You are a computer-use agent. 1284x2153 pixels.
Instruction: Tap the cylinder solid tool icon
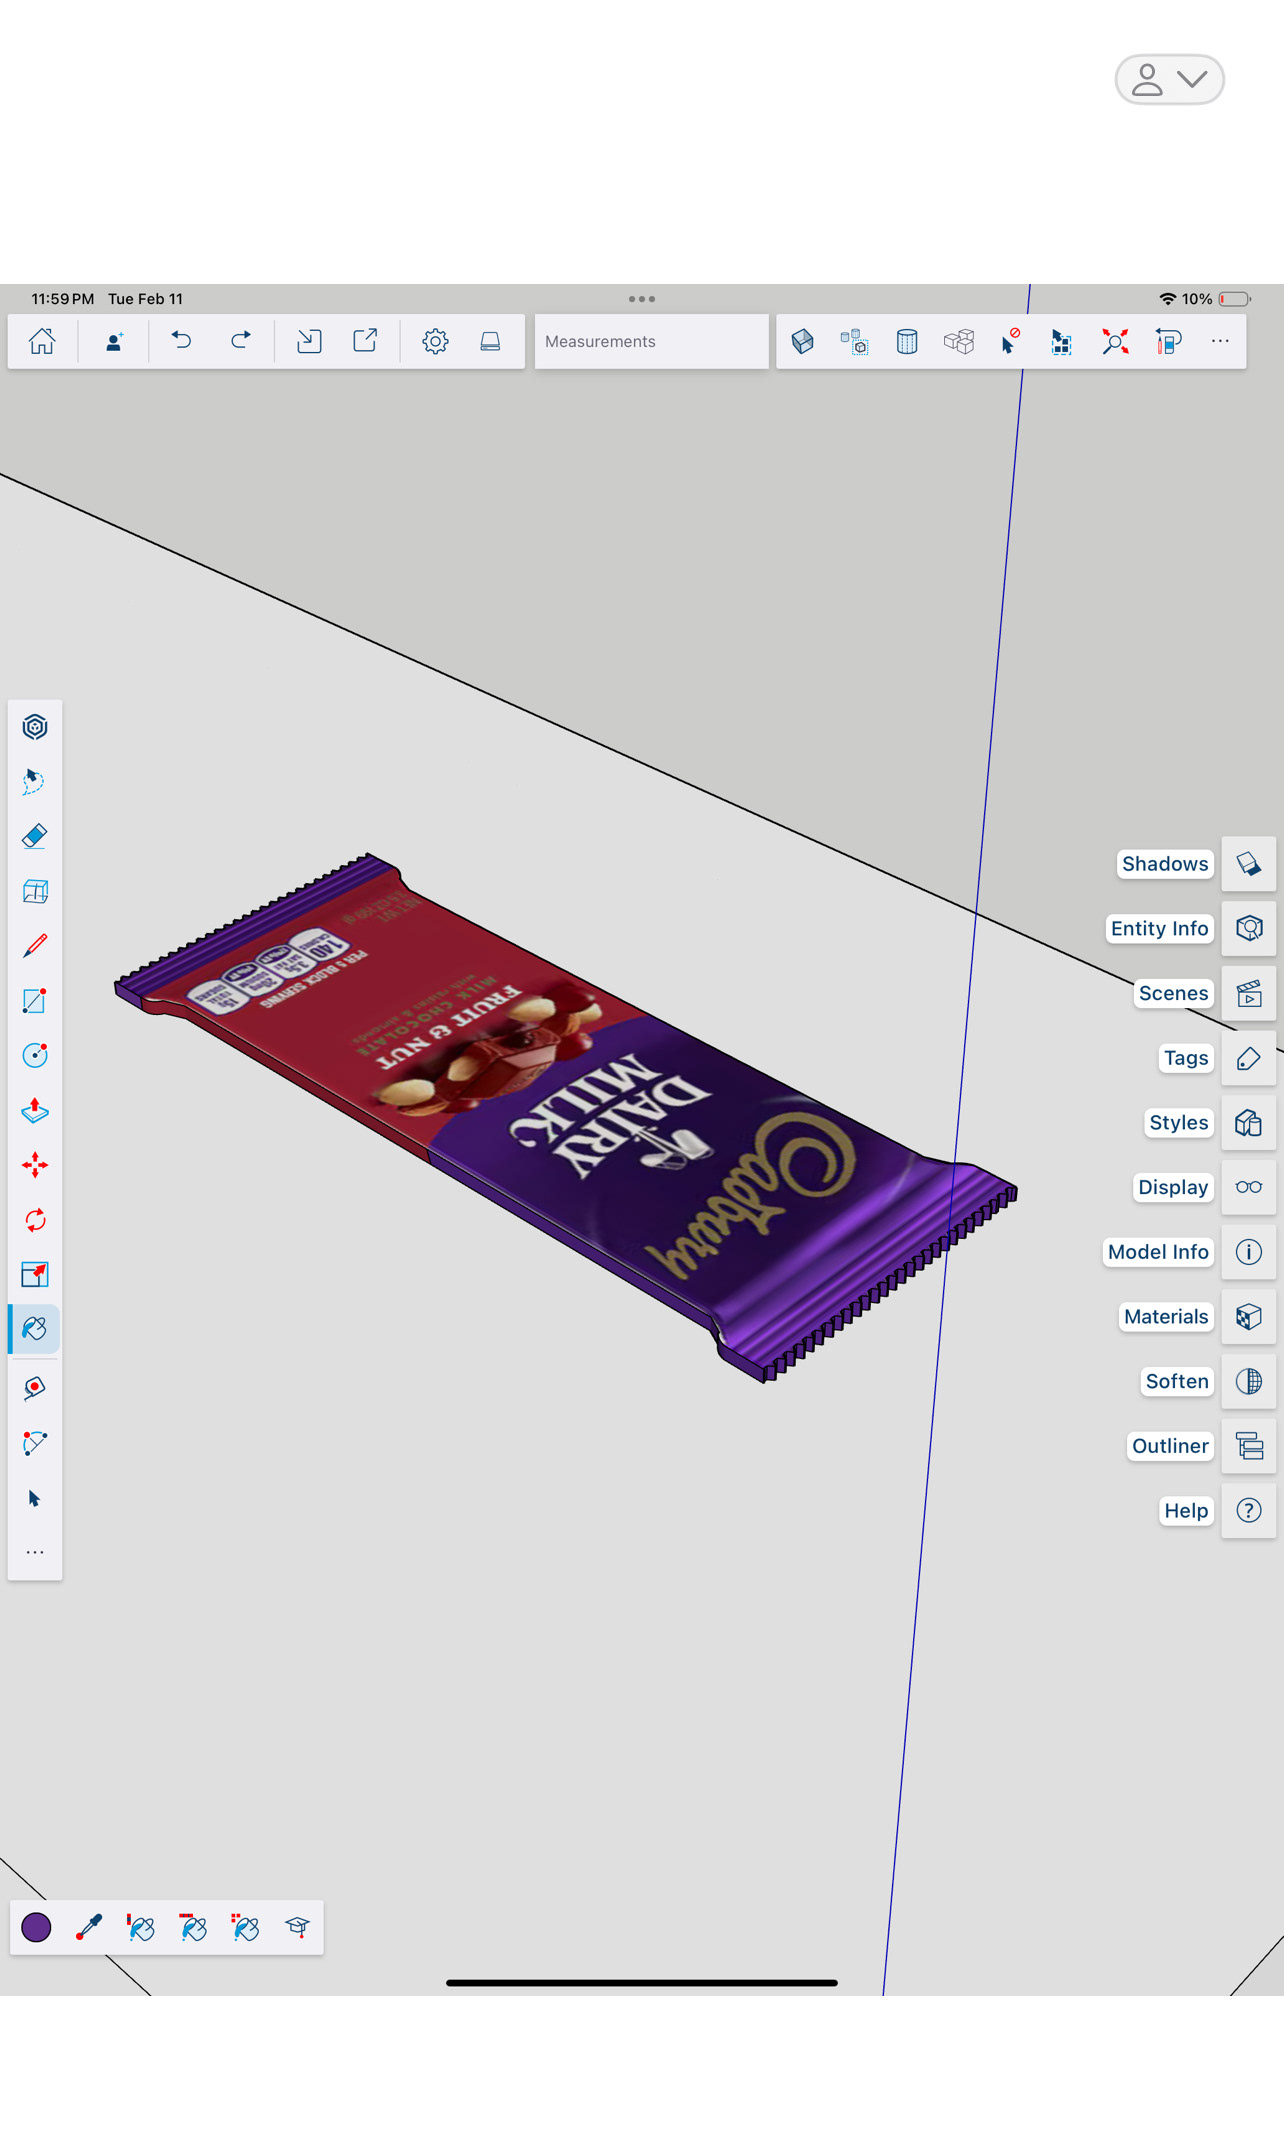(x=907, y=341)
